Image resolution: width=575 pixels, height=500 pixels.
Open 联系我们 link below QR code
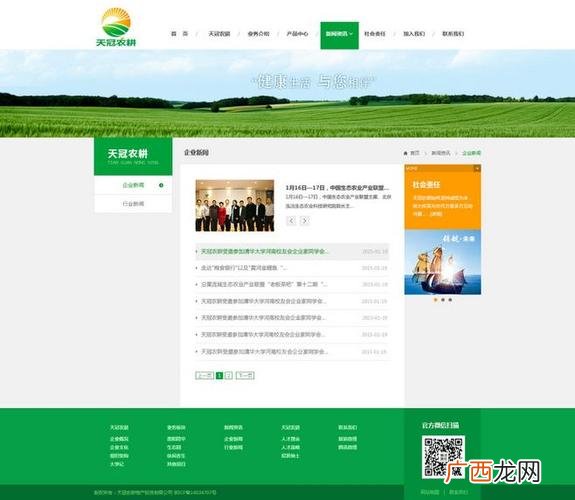click(x=458, y=492)
